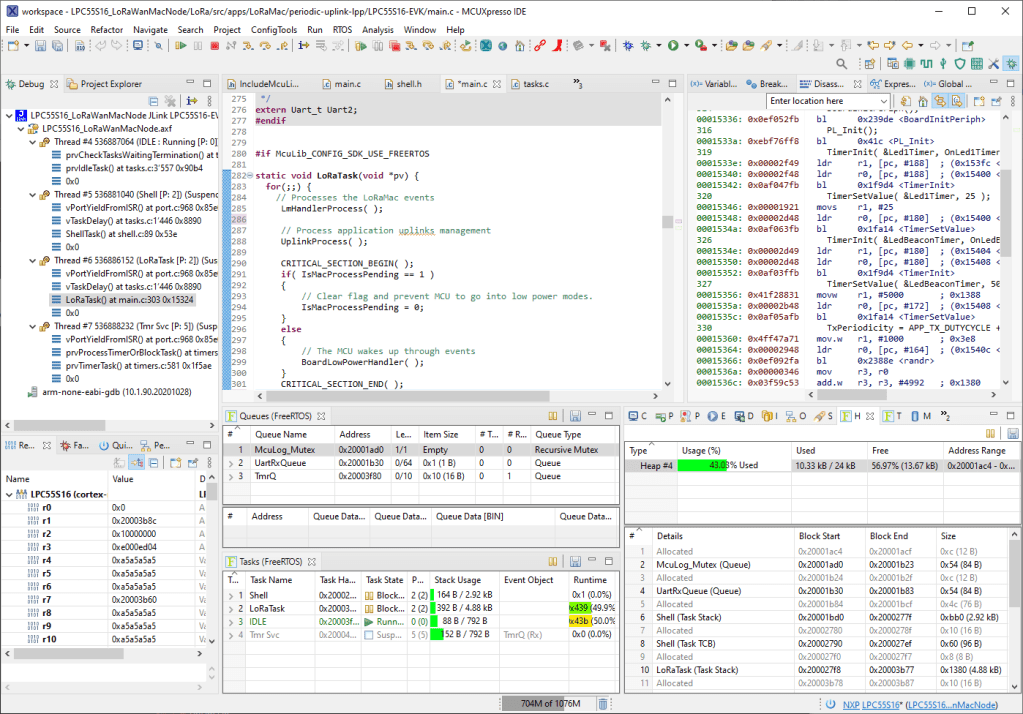
Task: Open the 'Enter location here' dropdown
Action: click(x=882, y=101)
